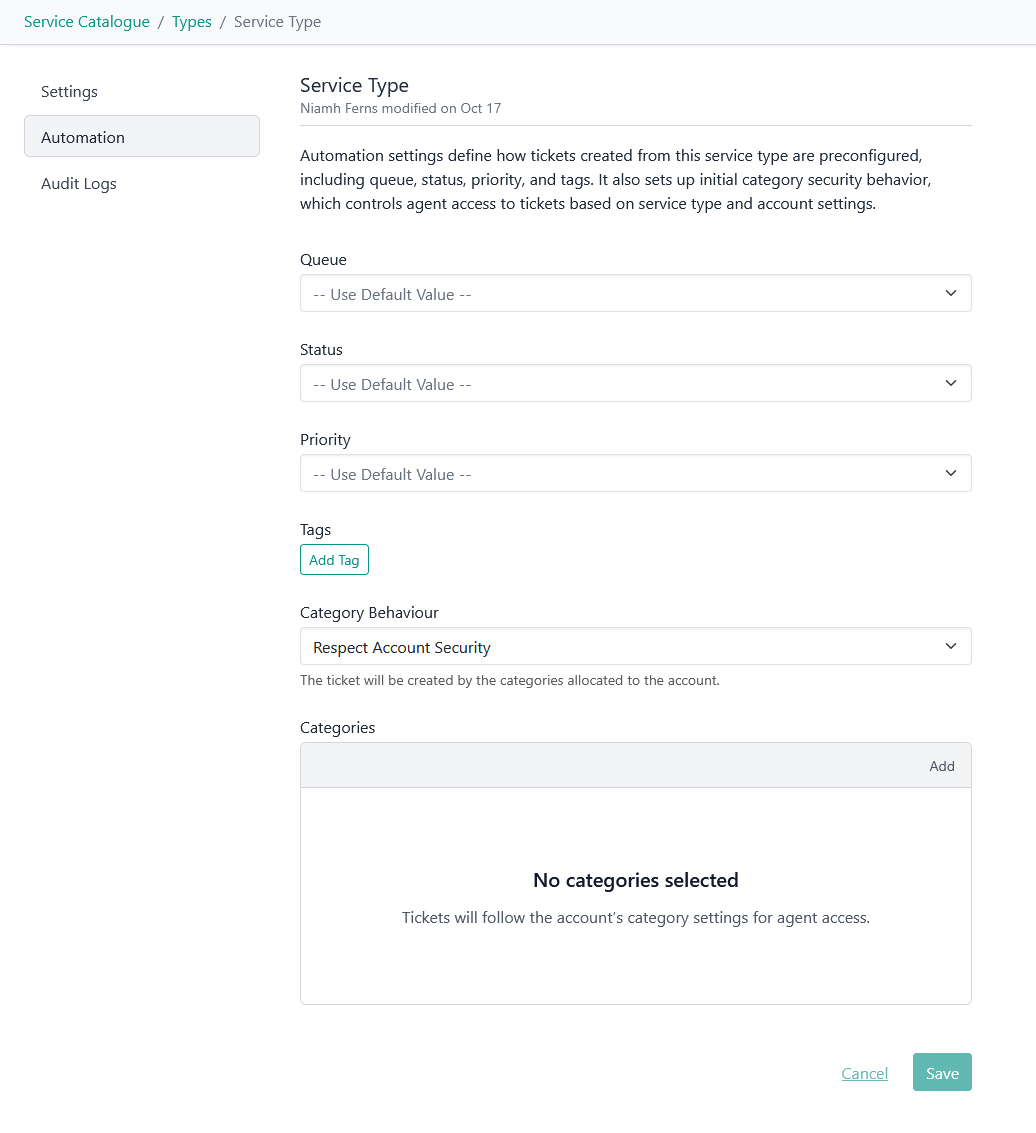Viewport: 1036px width, 1133px height.
Task: Change the Respect Account Security option
Action: (620, 647)
